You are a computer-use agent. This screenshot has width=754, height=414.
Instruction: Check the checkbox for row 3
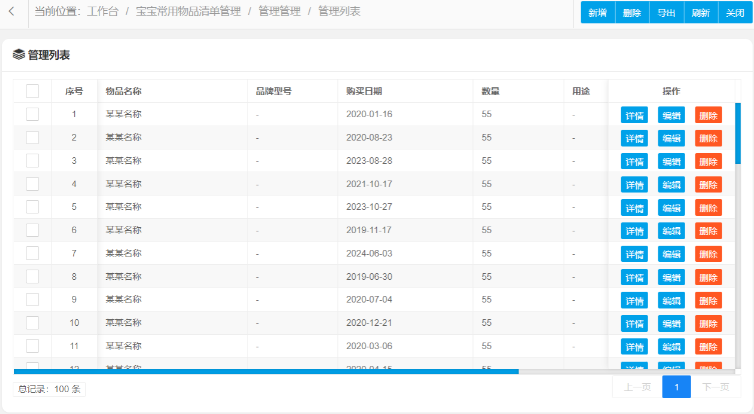point(32,161)
